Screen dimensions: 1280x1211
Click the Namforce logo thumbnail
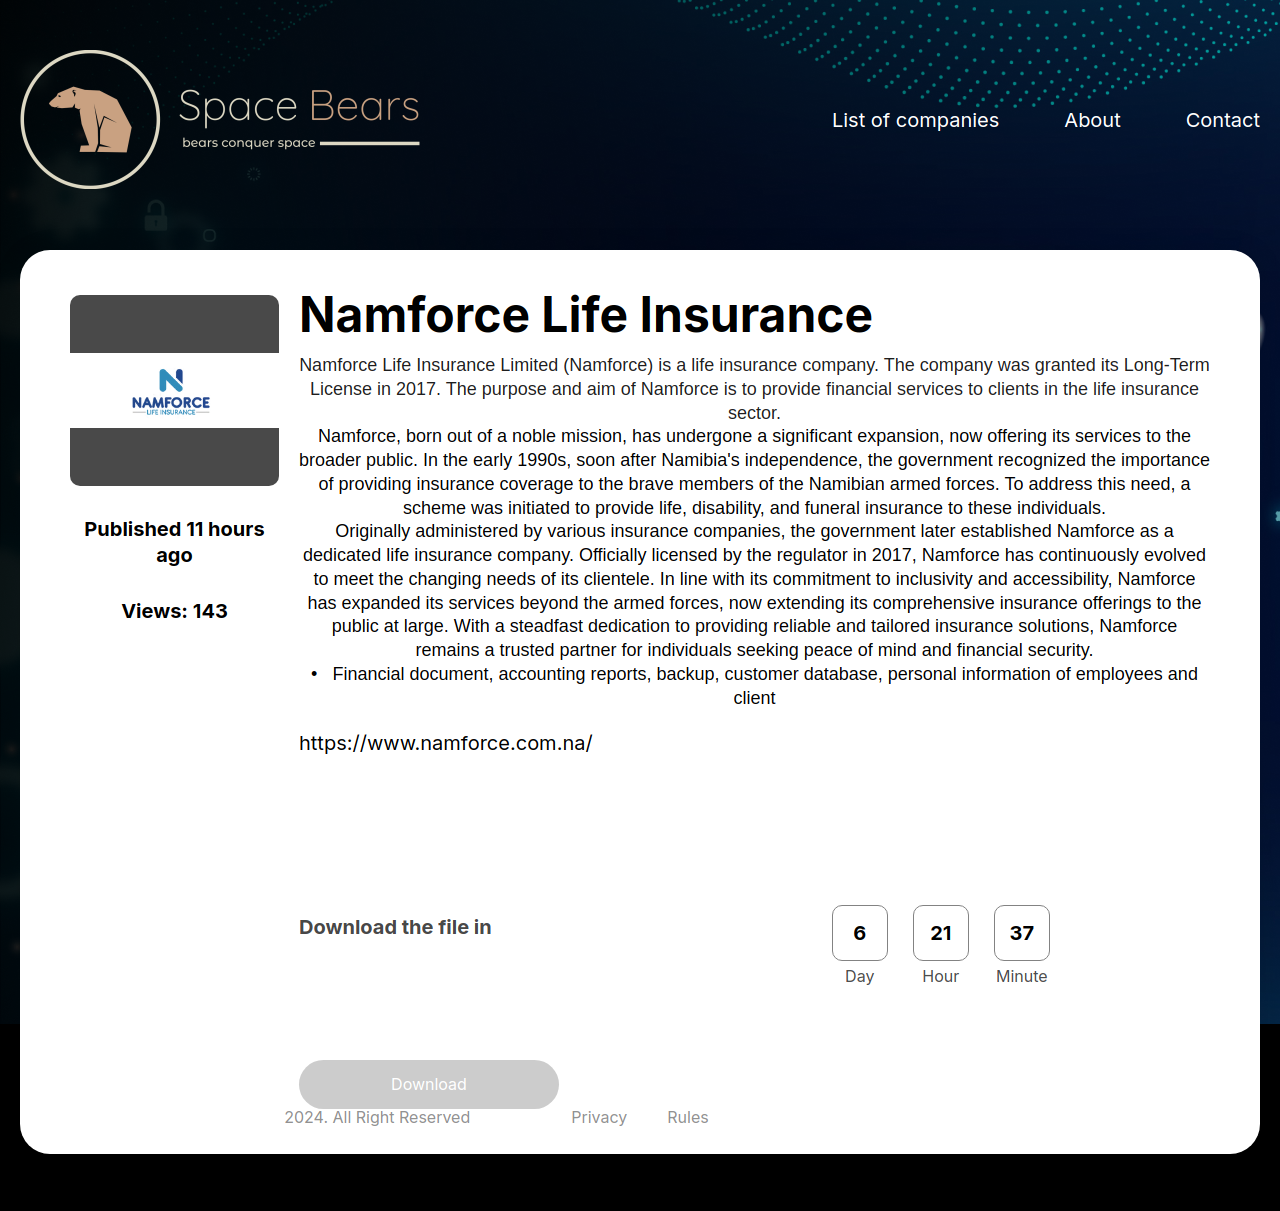[x=174, y=390]
